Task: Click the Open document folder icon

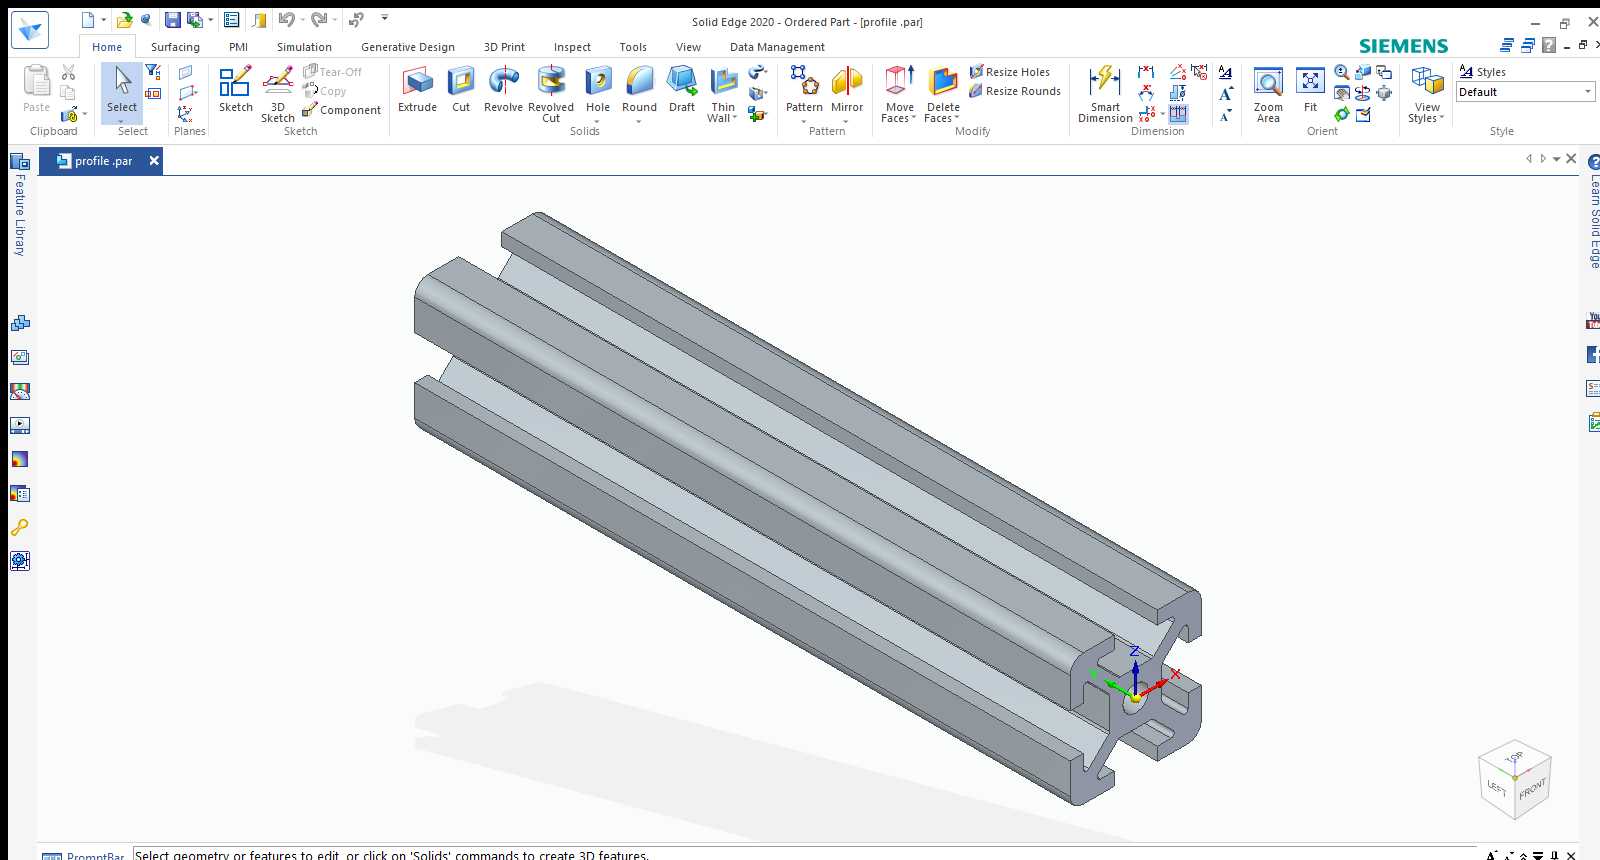Action: pos(124,20)
